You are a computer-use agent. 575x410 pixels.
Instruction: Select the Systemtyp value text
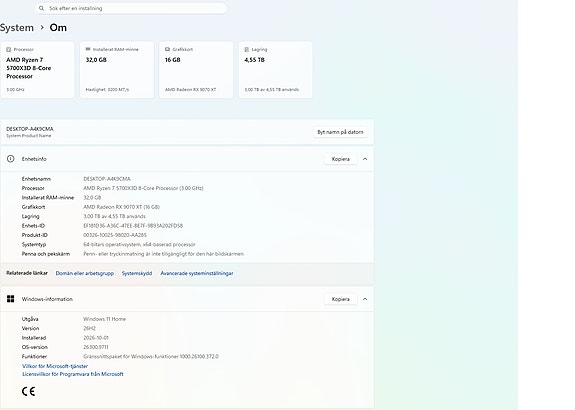139,245
